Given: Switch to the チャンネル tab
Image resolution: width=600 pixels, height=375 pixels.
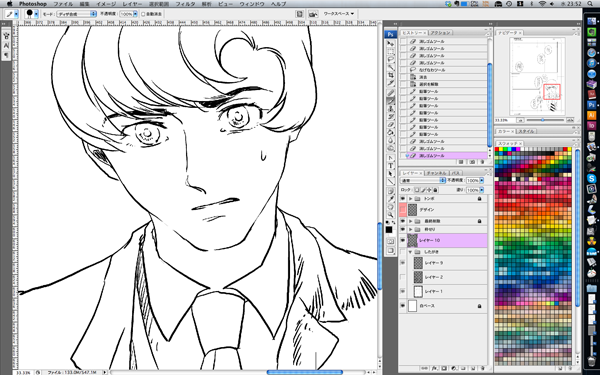Looking at the screenshot, I should click(437, 173).
